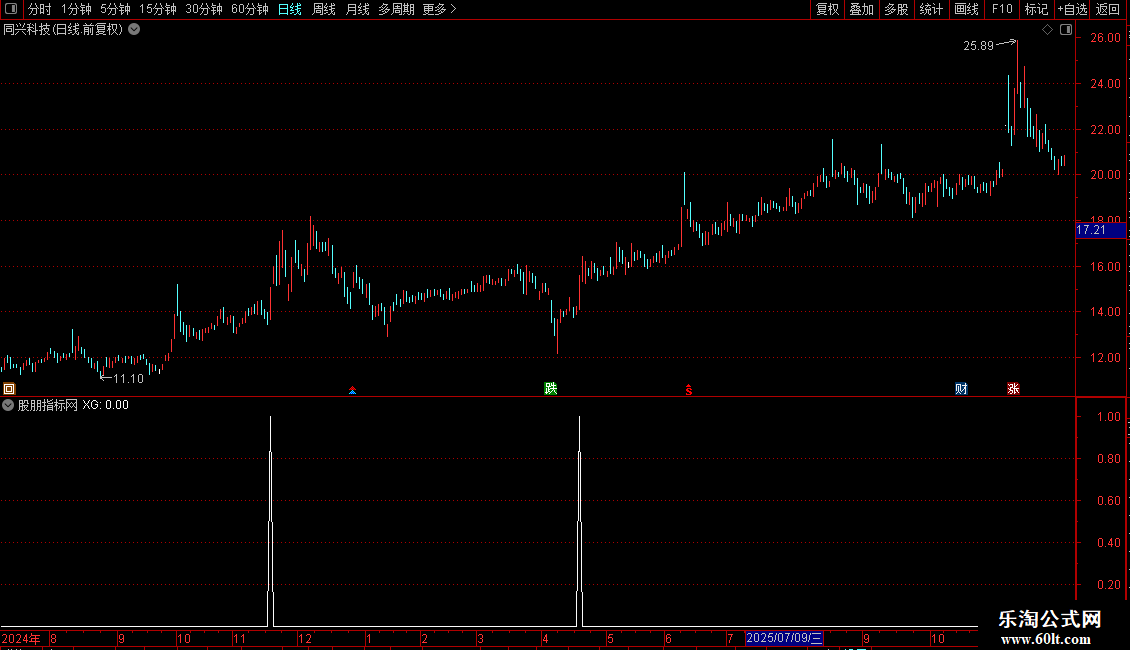The image size is (1130, 650).
Task: Click the red arrow info marker
Action: (352, 390)
